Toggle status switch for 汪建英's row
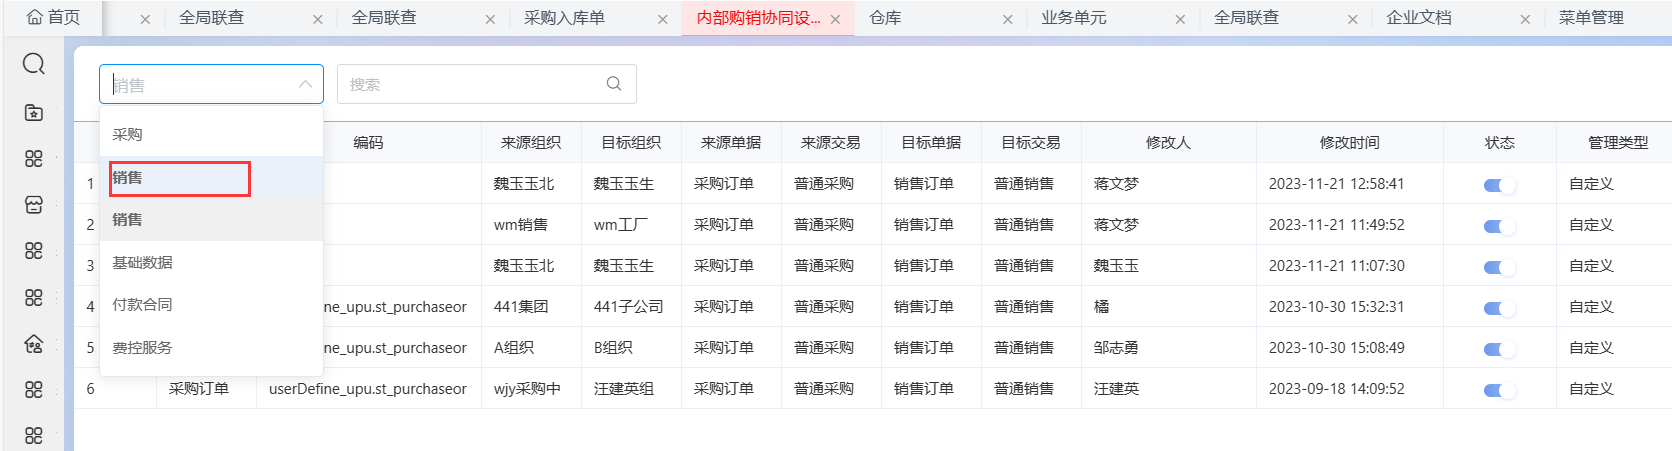The width and height of the screenshot is (1672, 451). (1498, 390)
